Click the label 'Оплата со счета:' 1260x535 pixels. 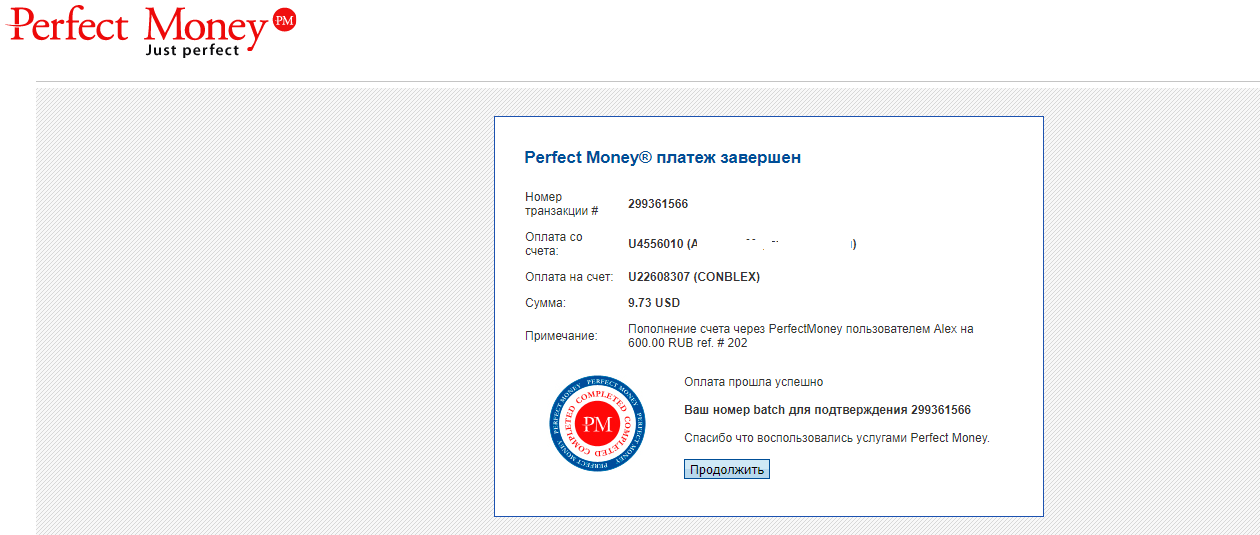coord(554,244)
